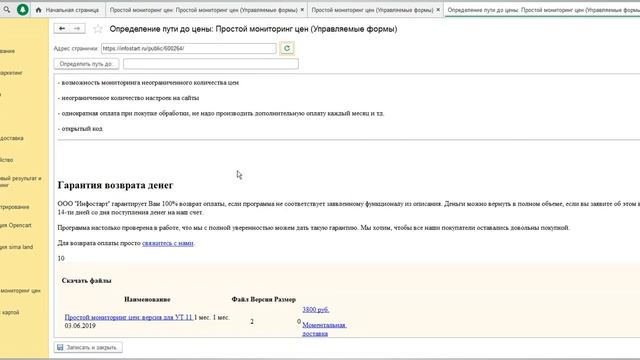Viewport: 640px width, 360px height.
Task: Click the line - открытый код
Action: point(80,129)
